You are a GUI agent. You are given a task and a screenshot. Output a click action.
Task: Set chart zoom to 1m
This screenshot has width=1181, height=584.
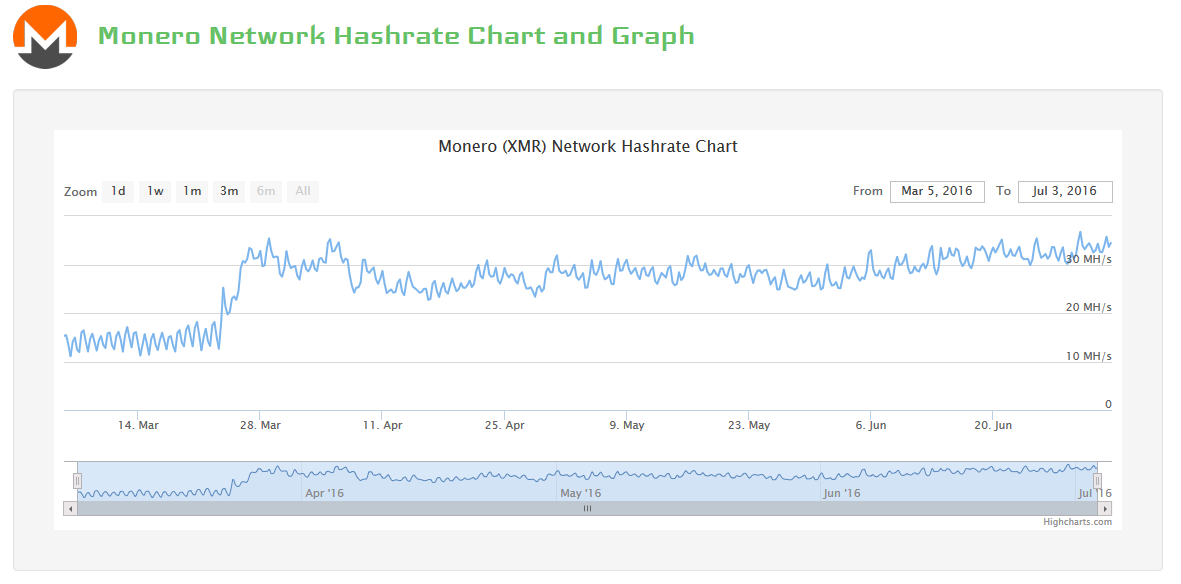(192, 191)
